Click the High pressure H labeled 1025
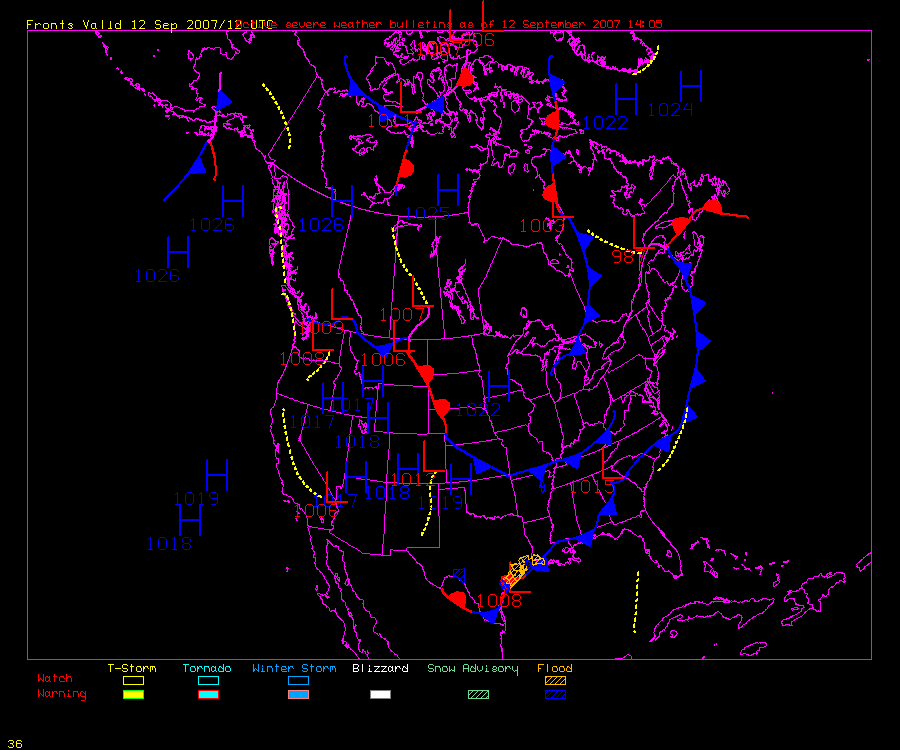900x750 pixels. [x=447, y=189]
